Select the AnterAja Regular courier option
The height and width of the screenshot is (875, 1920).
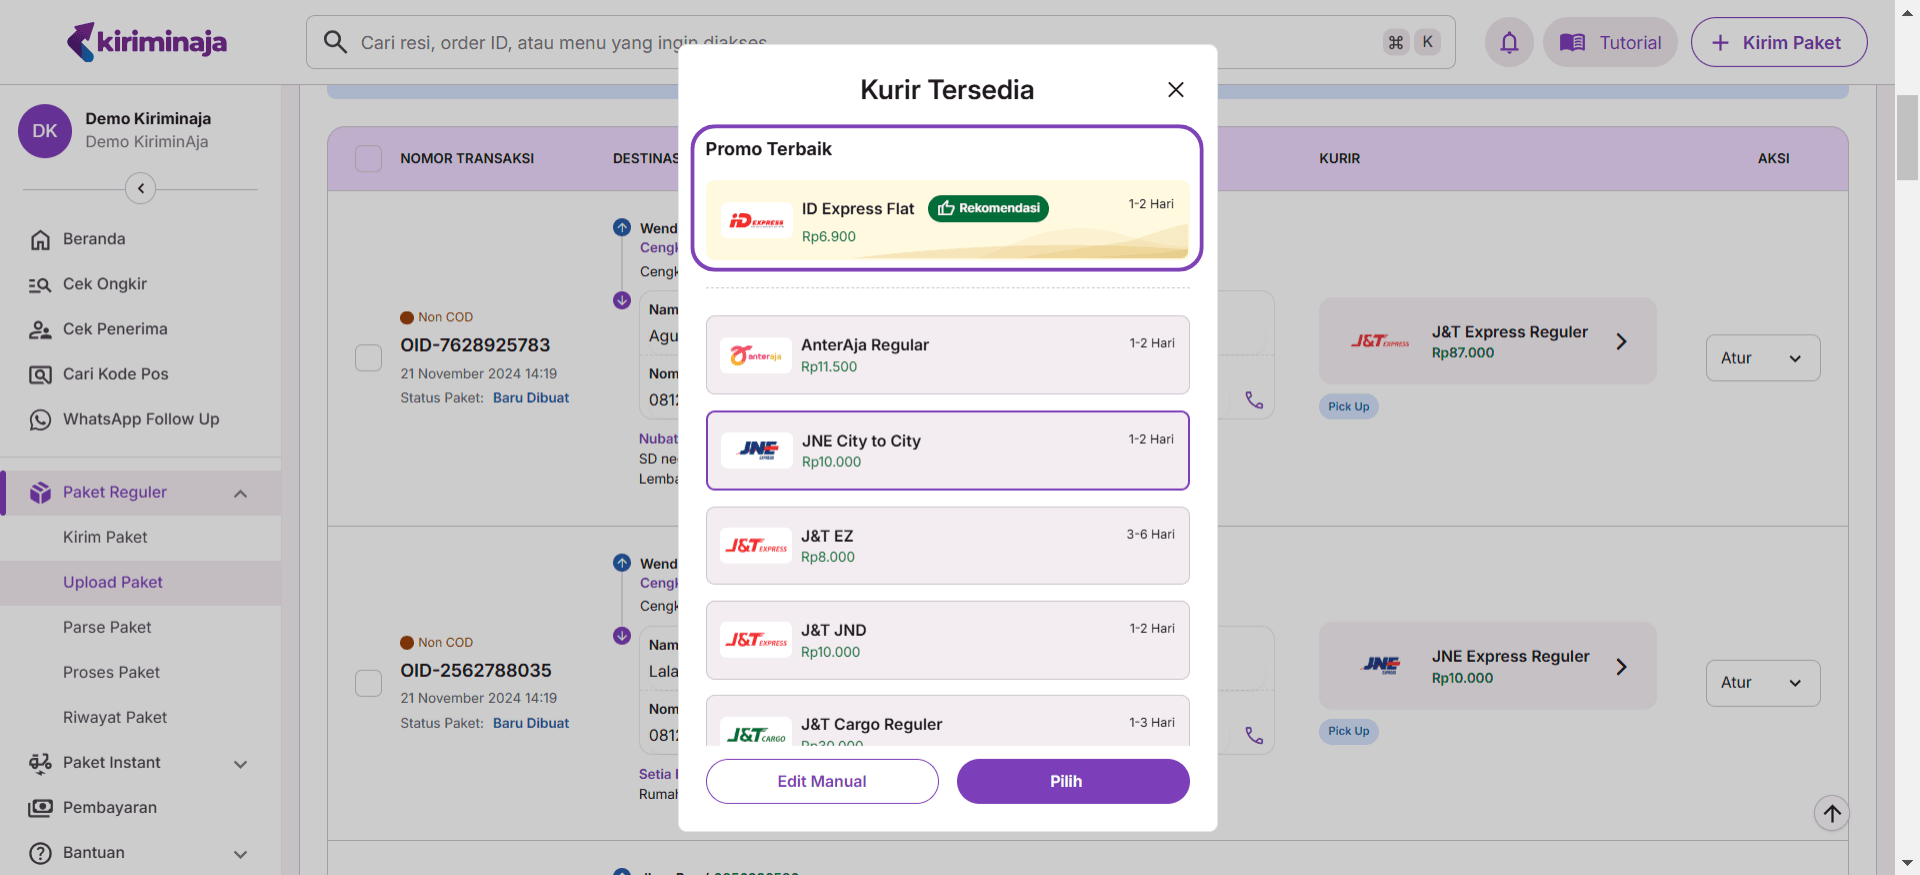[x=947, y=355]
